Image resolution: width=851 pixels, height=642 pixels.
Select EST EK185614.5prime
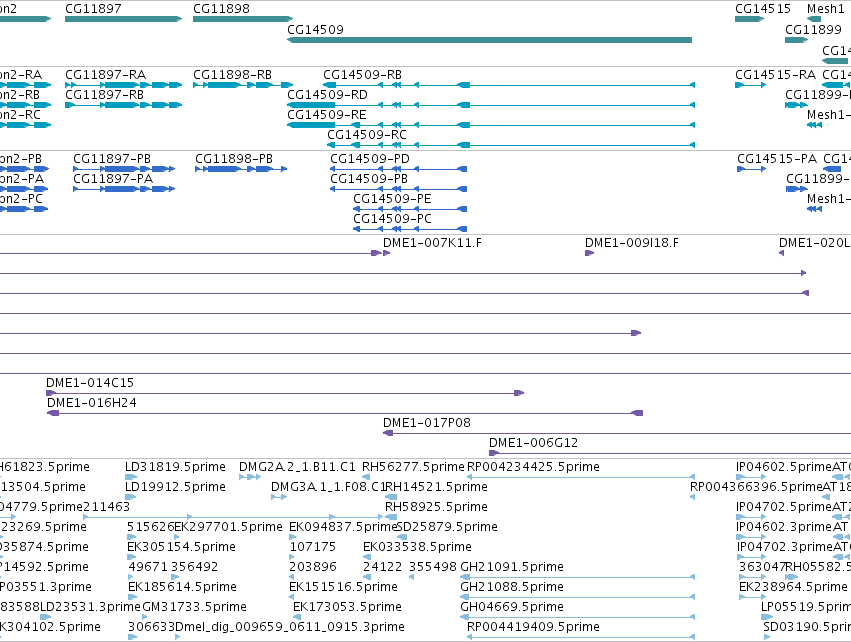point(133,597)
